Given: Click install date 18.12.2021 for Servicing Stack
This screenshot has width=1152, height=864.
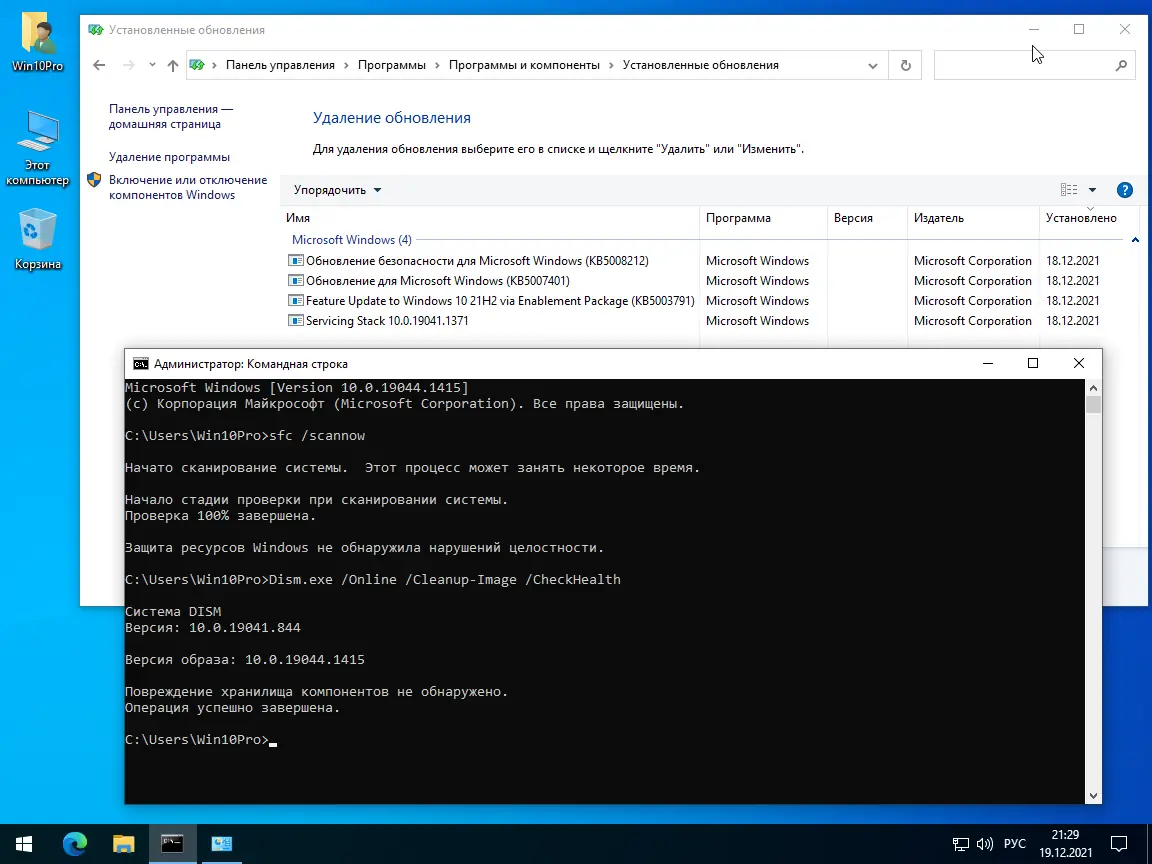Looking at the screenshot, I should [x=1073, y=321].
